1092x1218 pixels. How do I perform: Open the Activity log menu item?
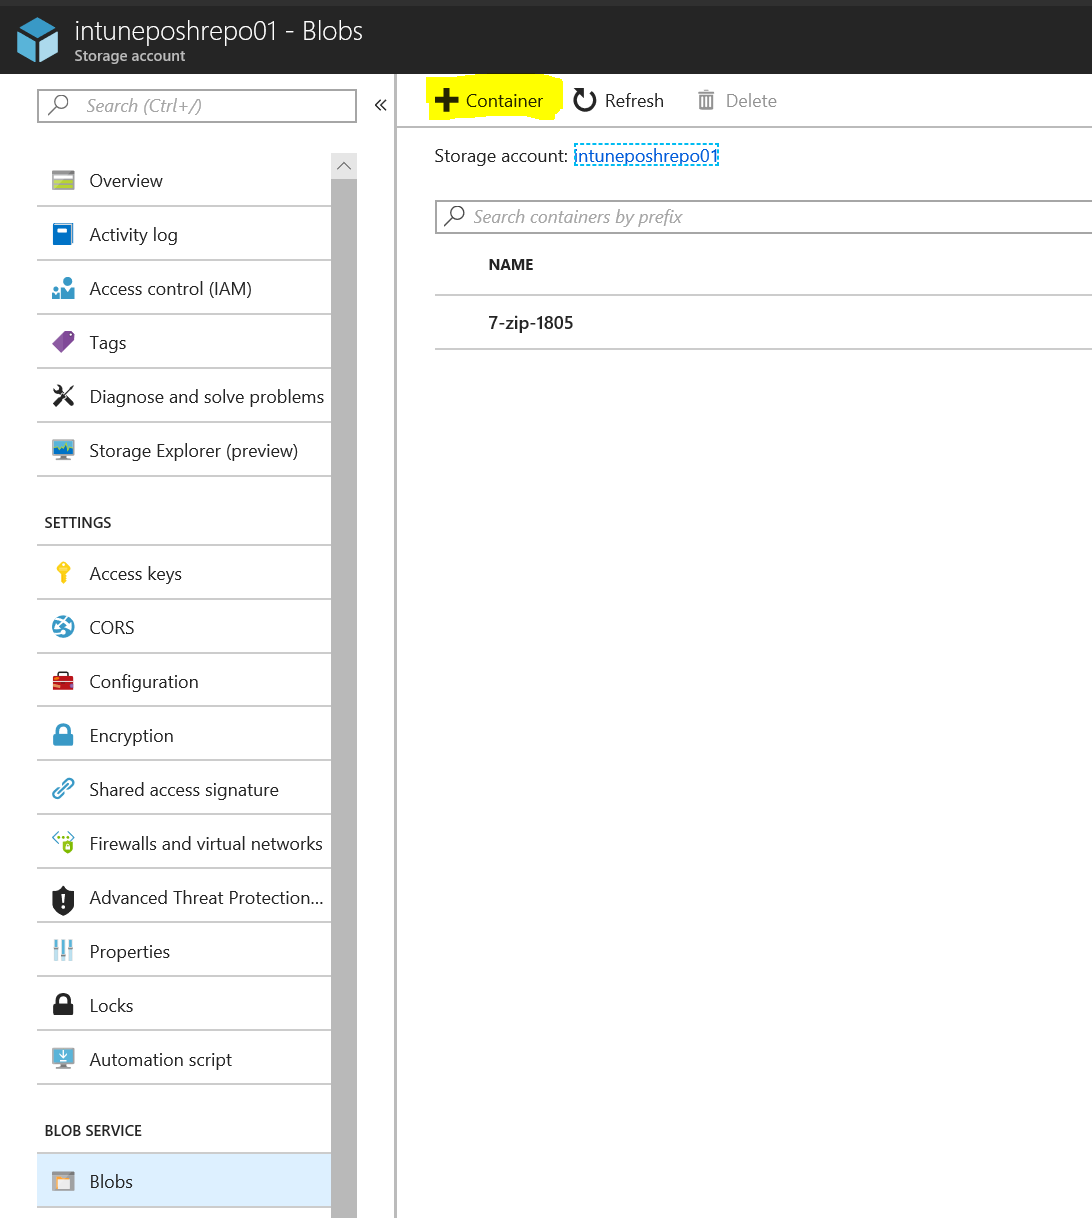click(x=184, y=234)
